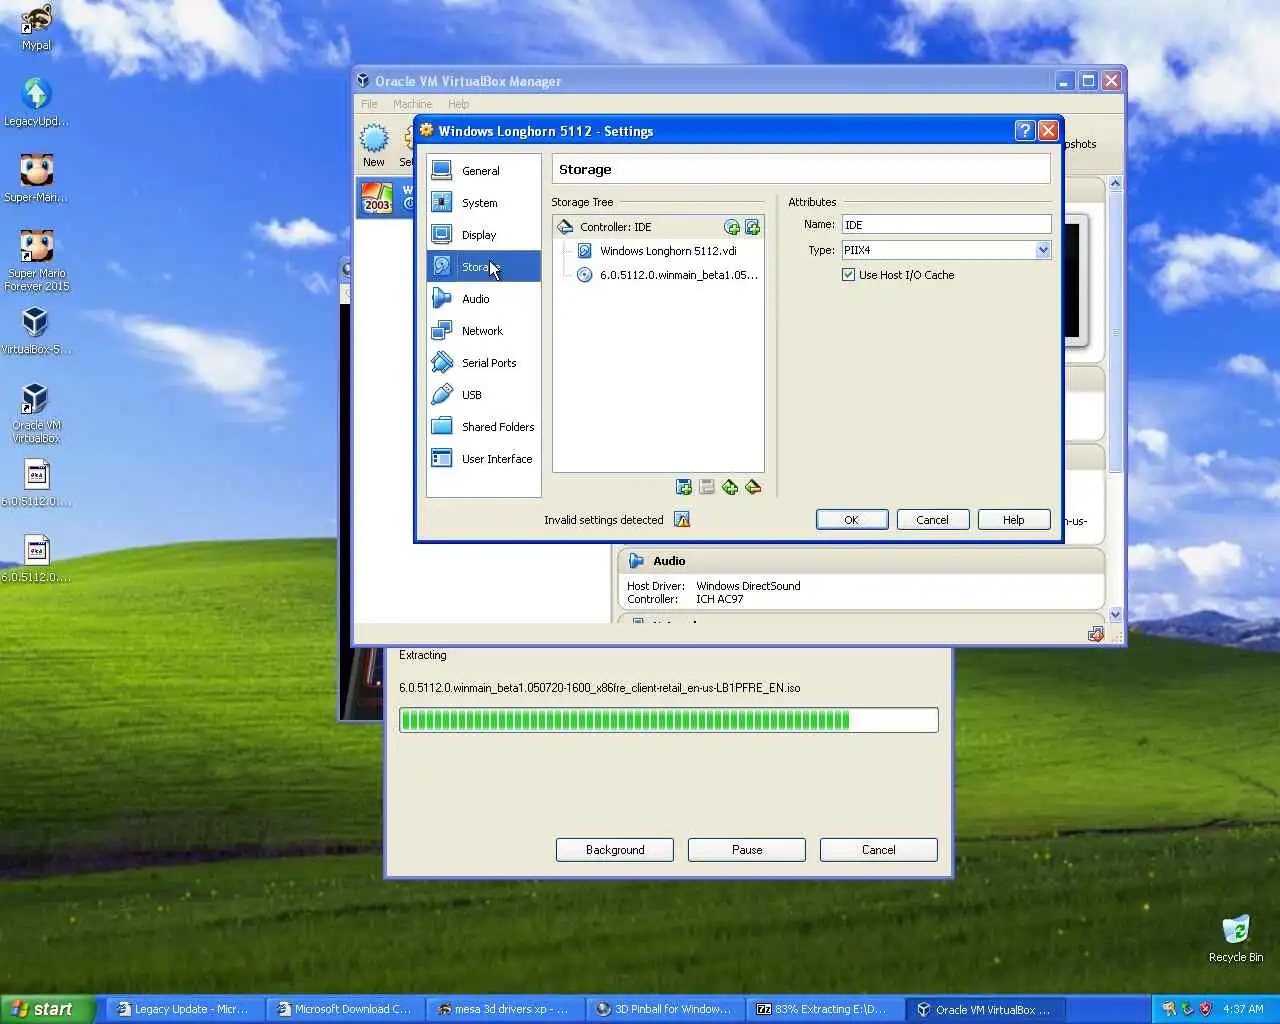The width and height of the screenshot is (1280, 1024).
Task: Switch to Legacy Update taskbar window
Action: [x=184, y=1009]
